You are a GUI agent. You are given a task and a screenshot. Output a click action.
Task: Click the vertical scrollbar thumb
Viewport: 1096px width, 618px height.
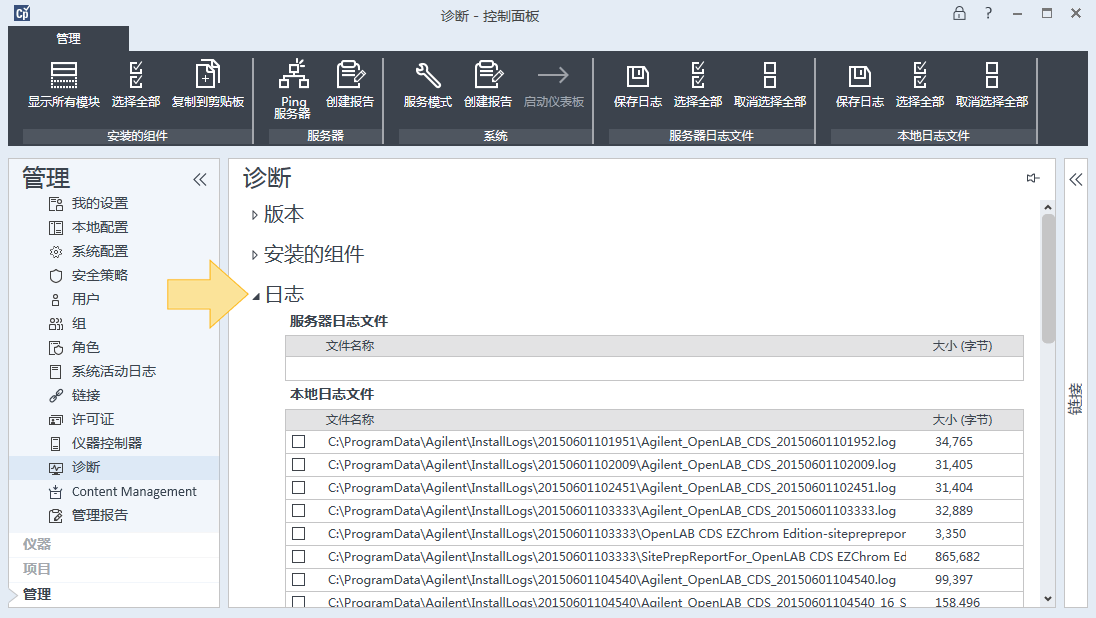click(x=1047, y=278)
